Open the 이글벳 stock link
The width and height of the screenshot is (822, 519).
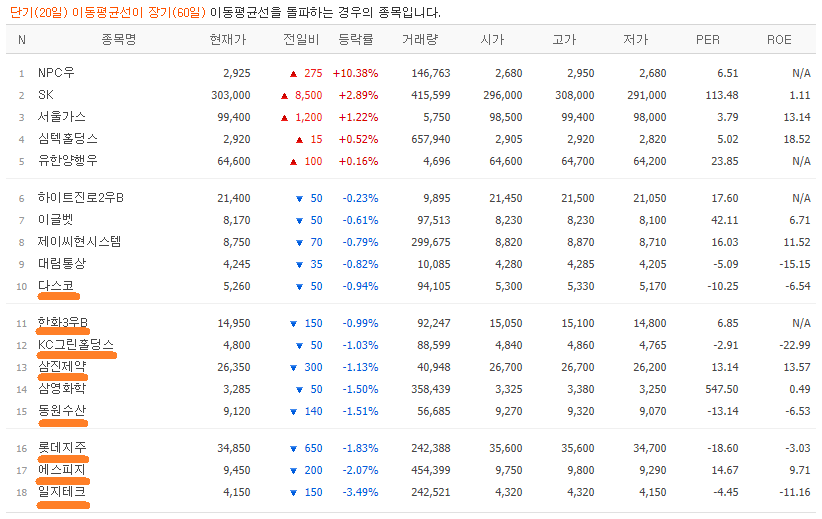55,220
